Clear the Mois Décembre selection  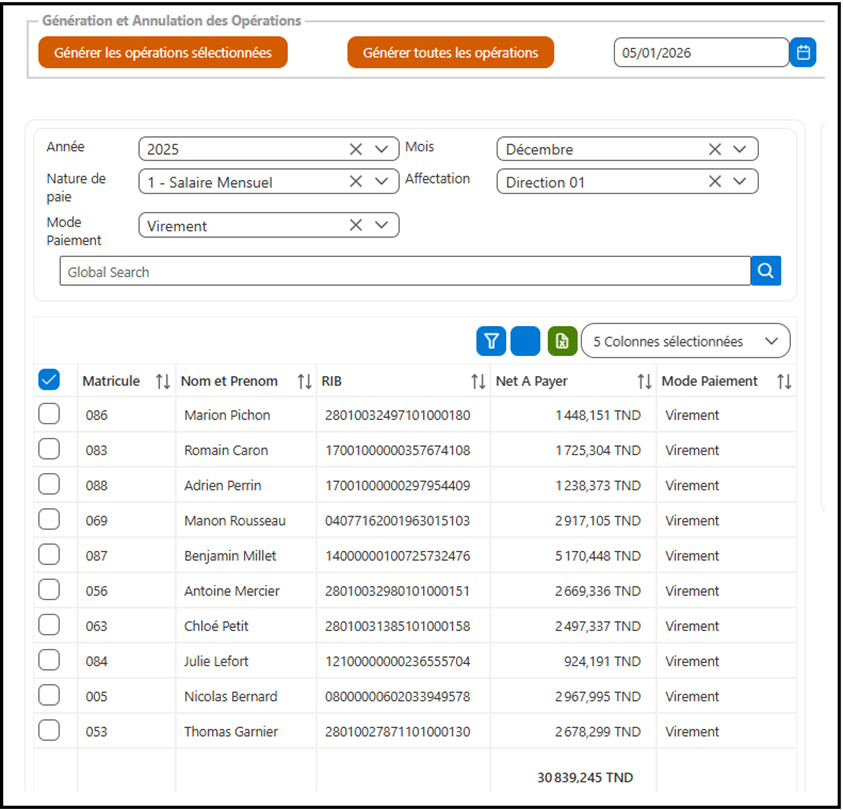click(715, 149)
